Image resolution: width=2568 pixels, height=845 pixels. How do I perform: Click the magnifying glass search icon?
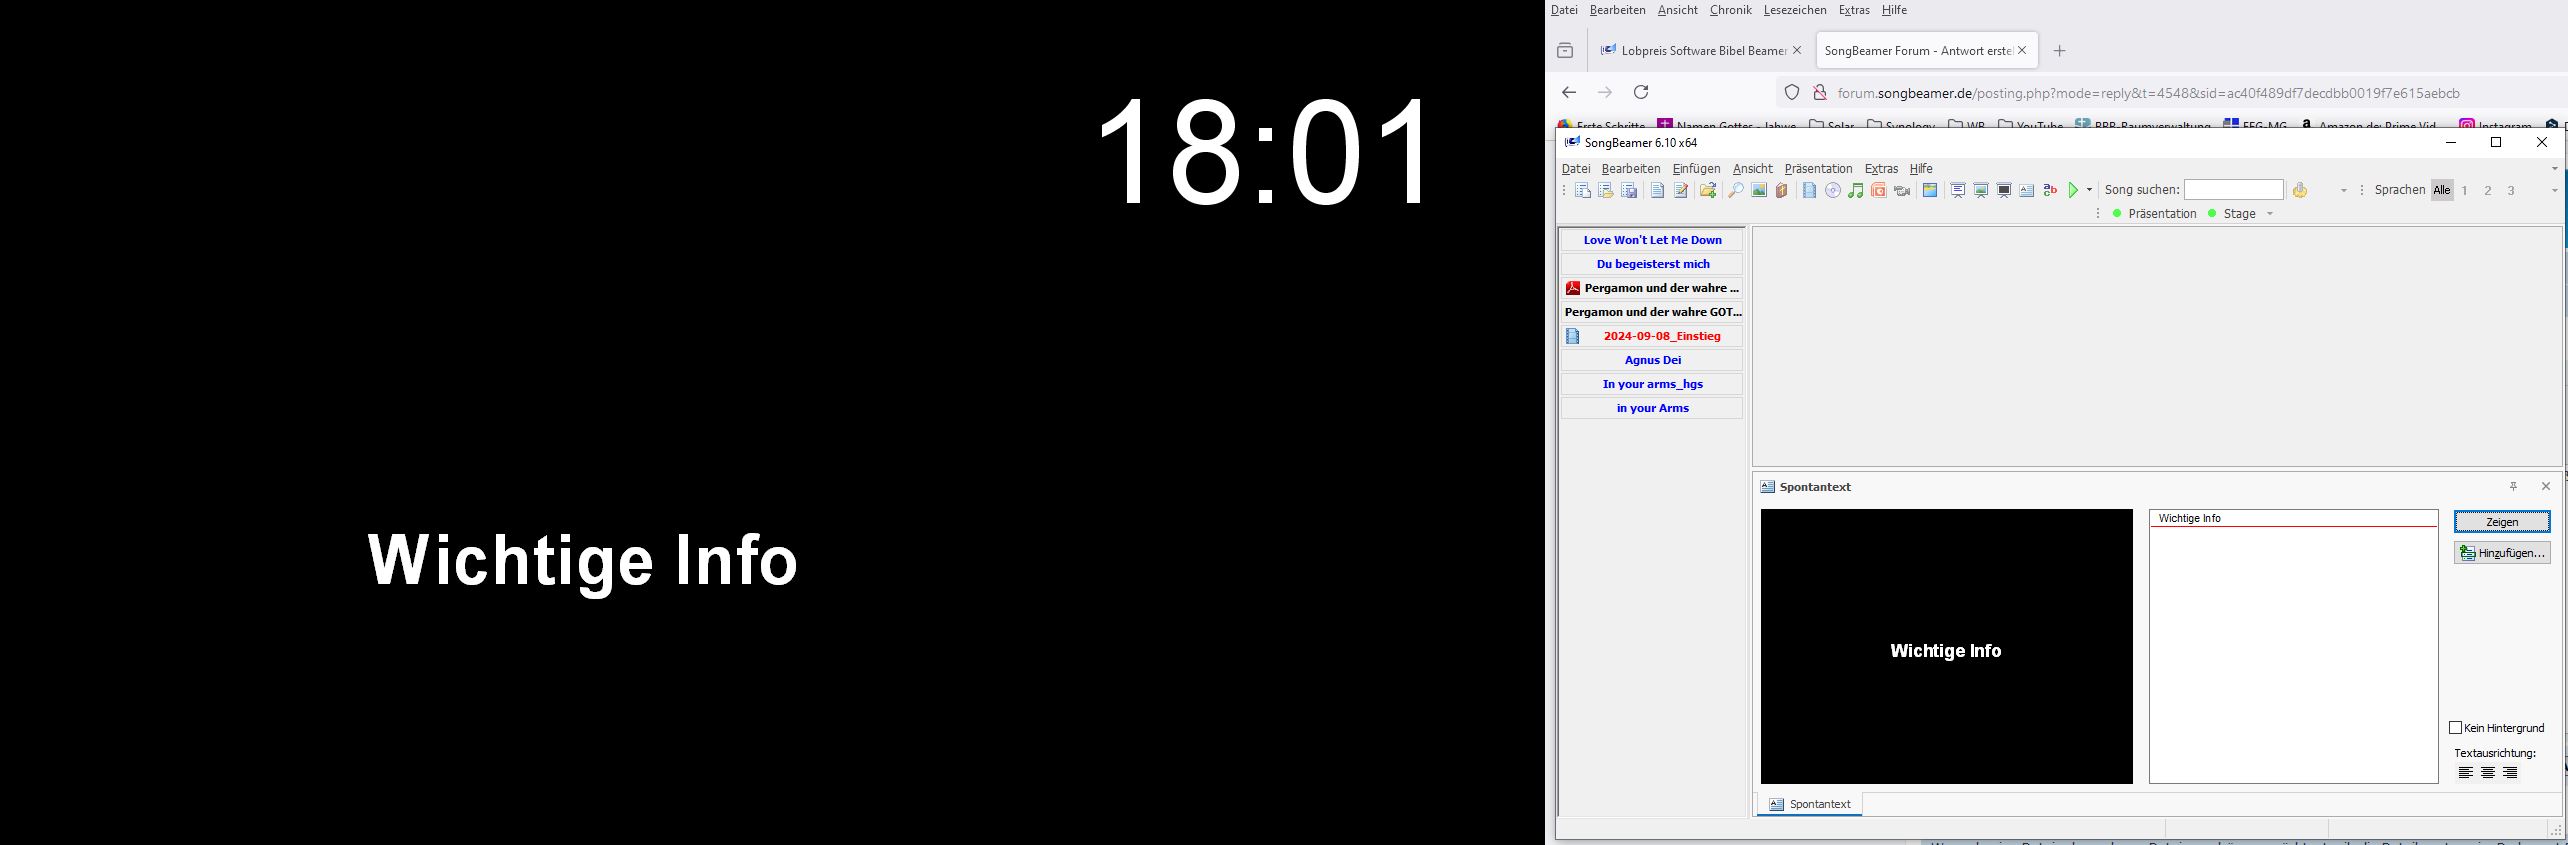tap(1736, 190)
